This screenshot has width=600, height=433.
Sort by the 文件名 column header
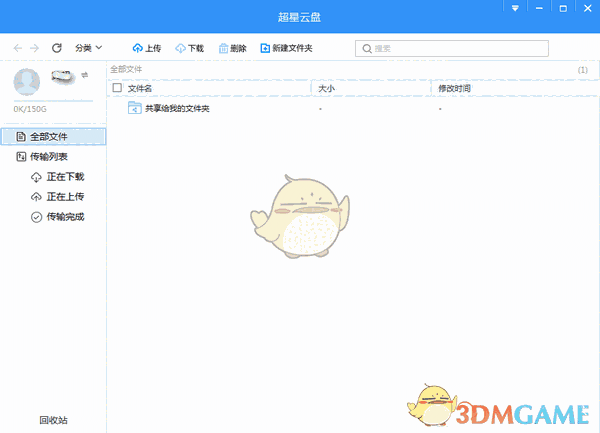pos(140,88)
